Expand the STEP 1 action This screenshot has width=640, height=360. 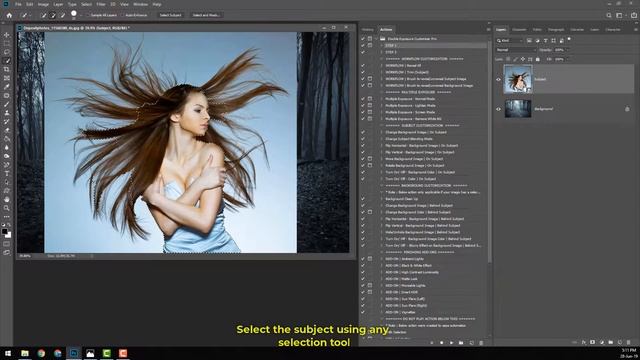point(382,45)
